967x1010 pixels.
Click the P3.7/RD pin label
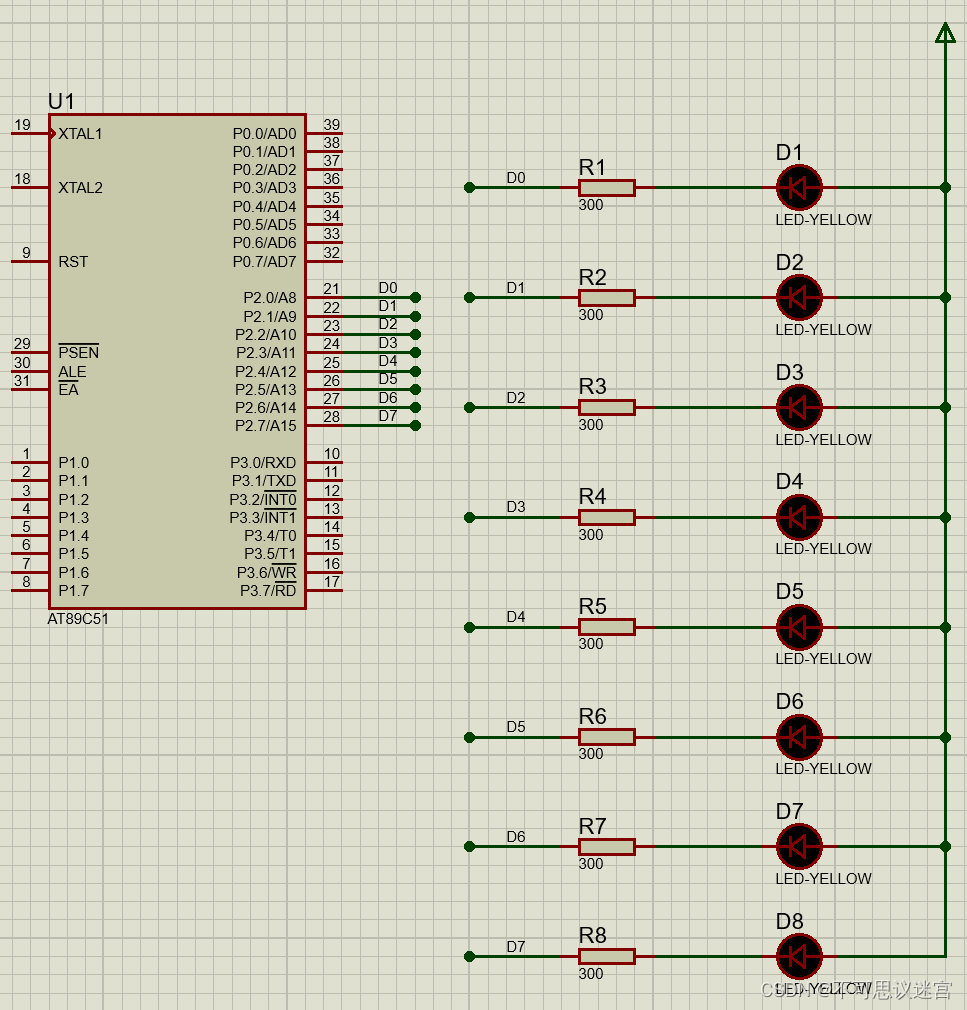tap(268, 591)
